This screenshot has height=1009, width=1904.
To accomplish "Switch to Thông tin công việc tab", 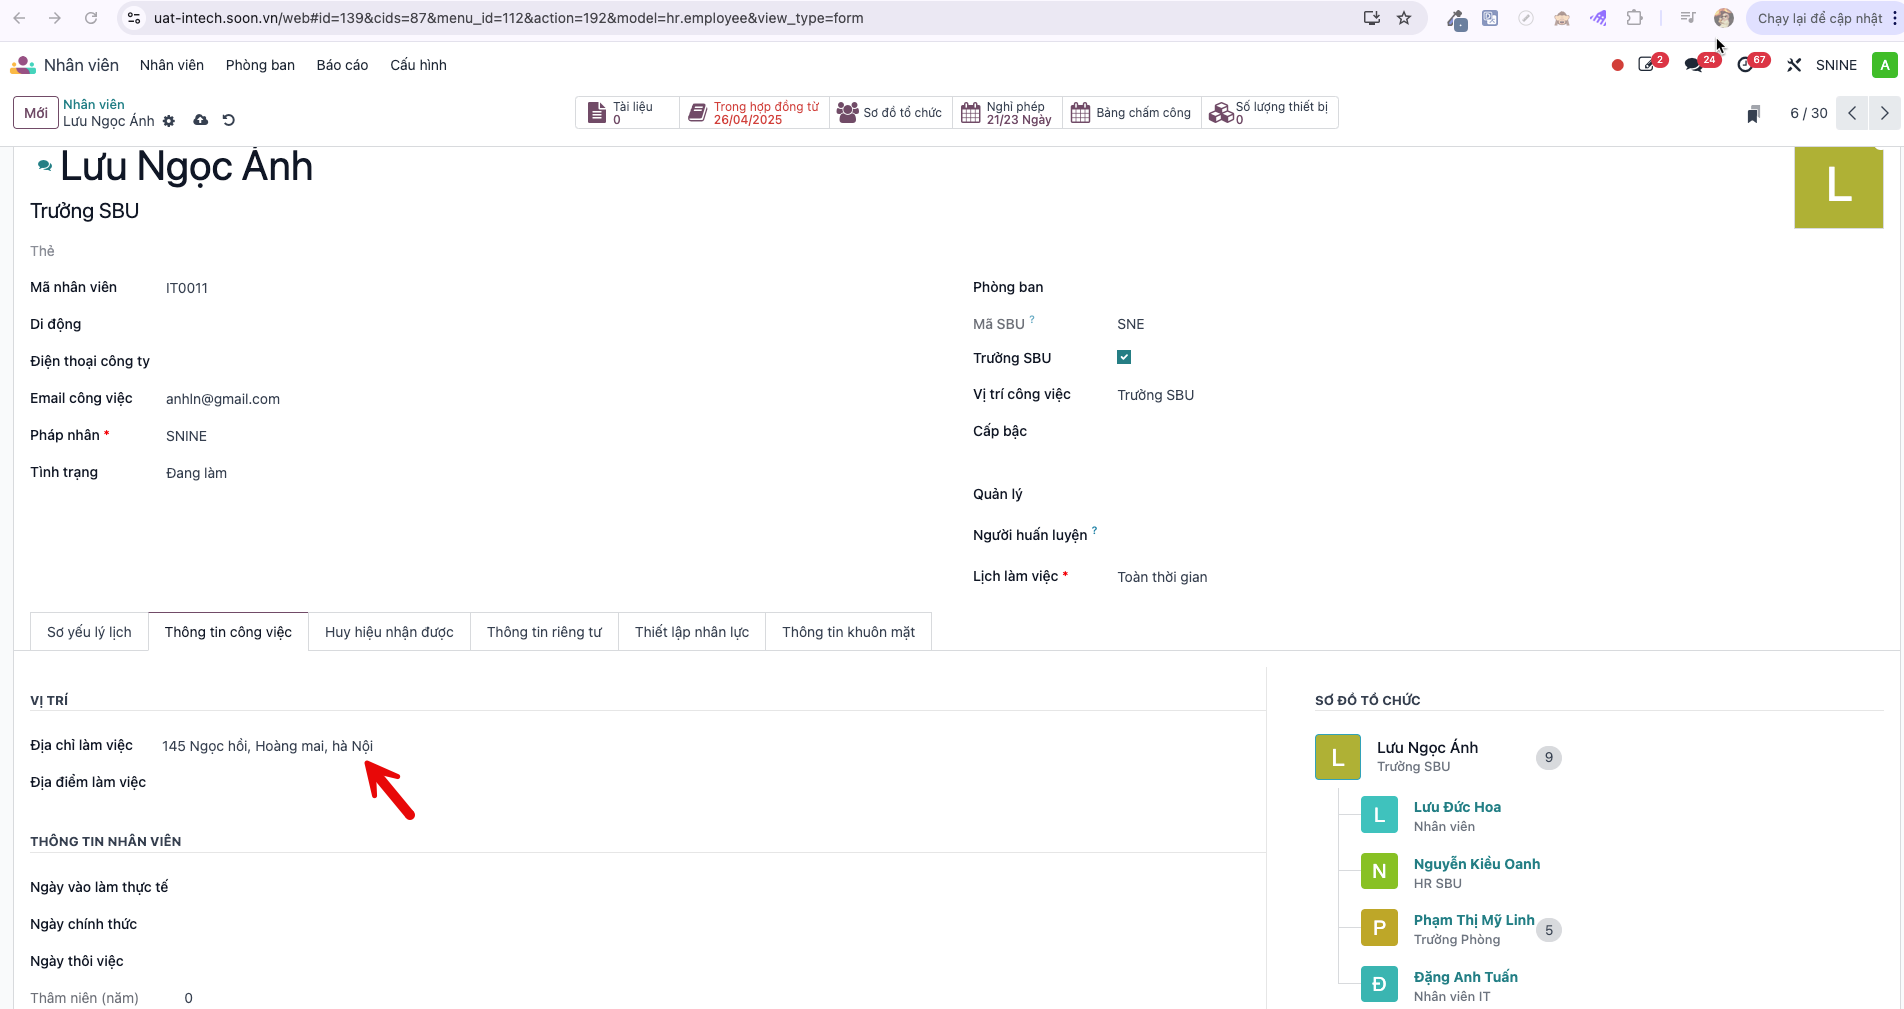I will pyautogui.click(x=228, y=632).
